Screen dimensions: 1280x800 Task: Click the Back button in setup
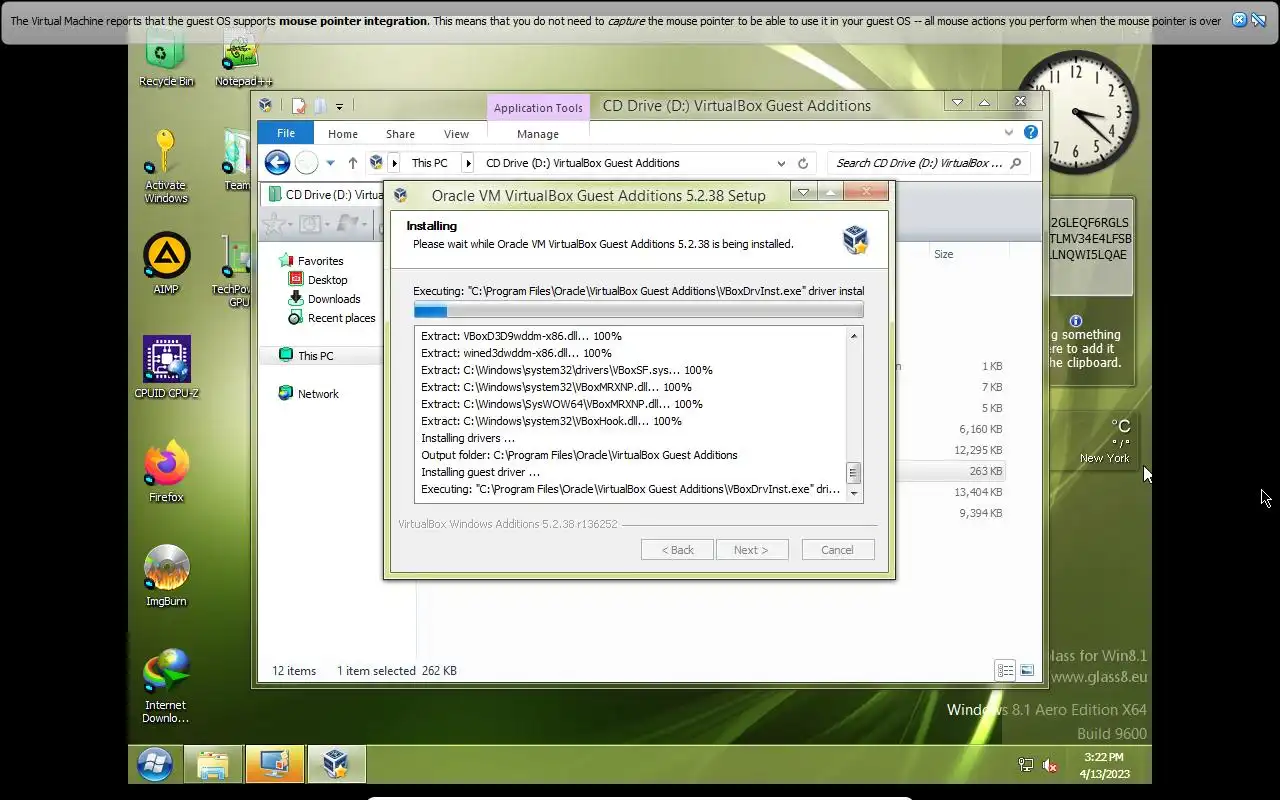click(677, 550)
